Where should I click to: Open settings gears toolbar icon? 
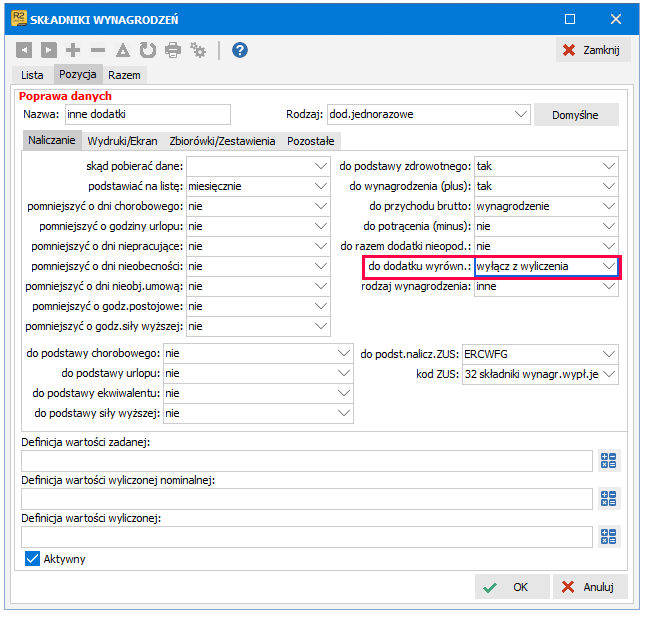tap(198, 50)
